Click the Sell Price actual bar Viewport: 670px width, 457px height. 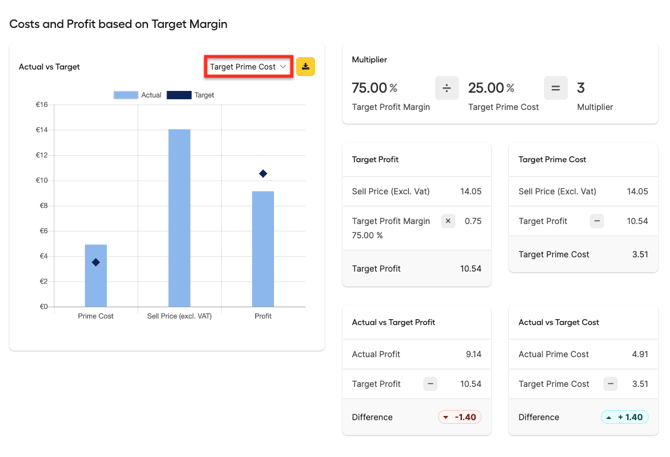click(179, 218)
